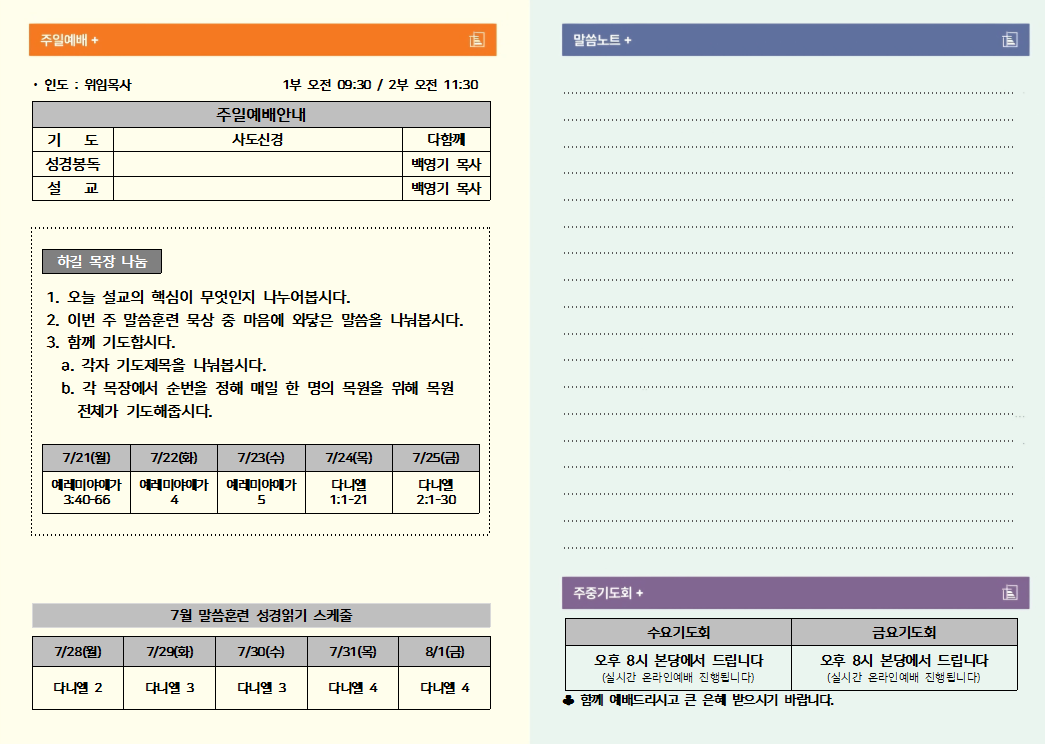
Task: Click the 하길 목장 나눔 label button
Action: [102, 262]
